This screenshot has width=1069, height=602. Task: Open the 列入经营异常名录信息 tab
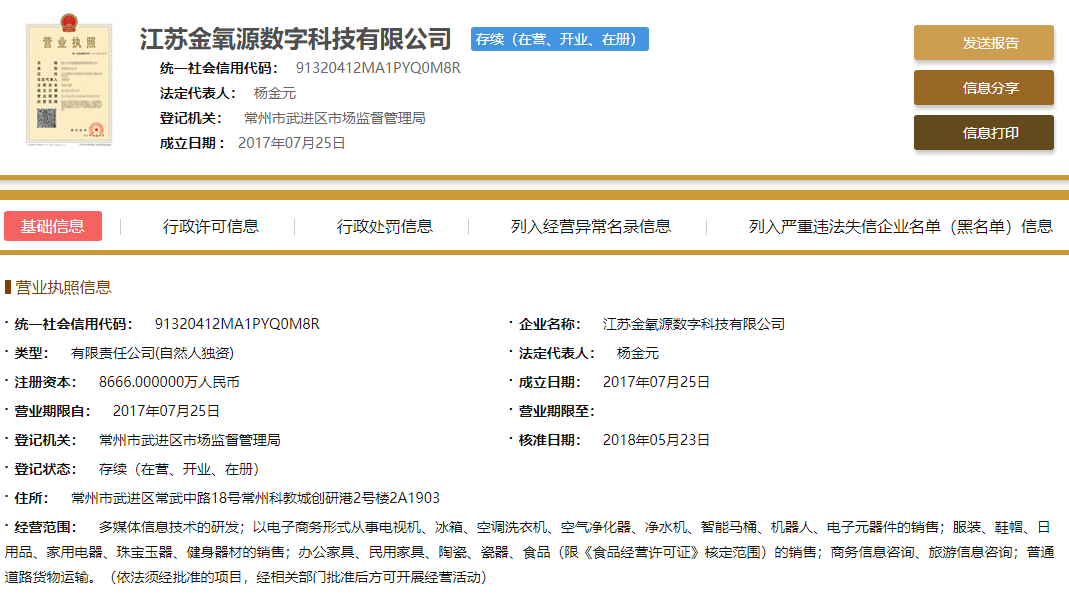pyautogui.click(x=590, y=226)
